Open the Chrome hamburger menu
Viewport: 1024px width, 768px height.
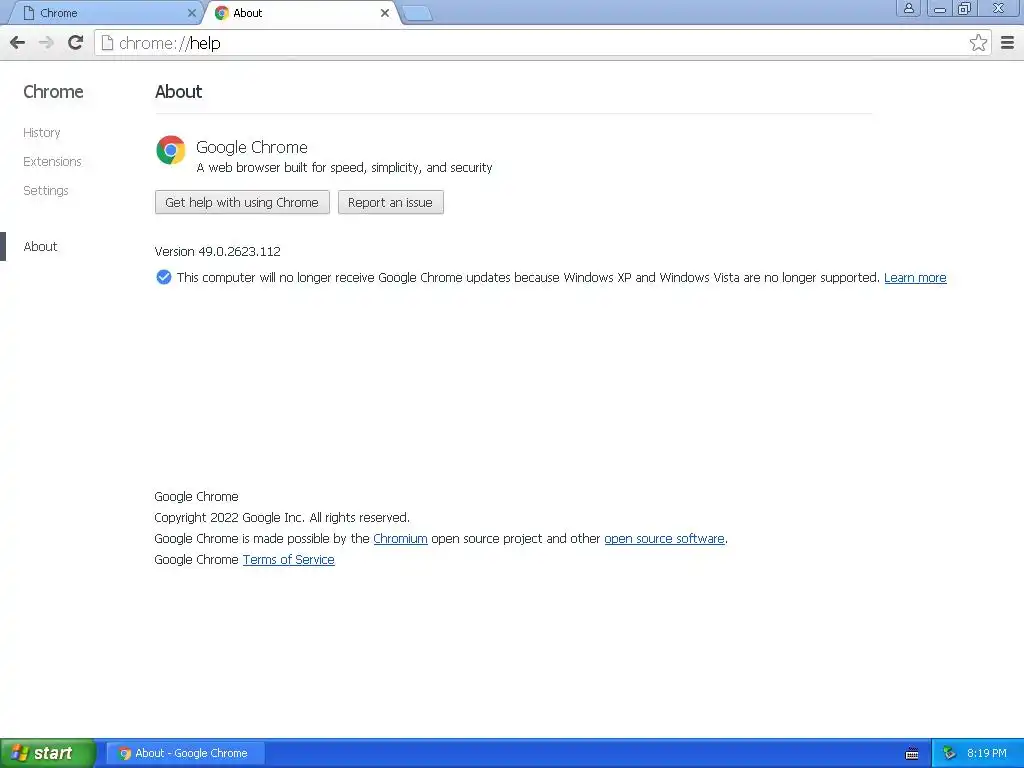[x=1007, y=43]
